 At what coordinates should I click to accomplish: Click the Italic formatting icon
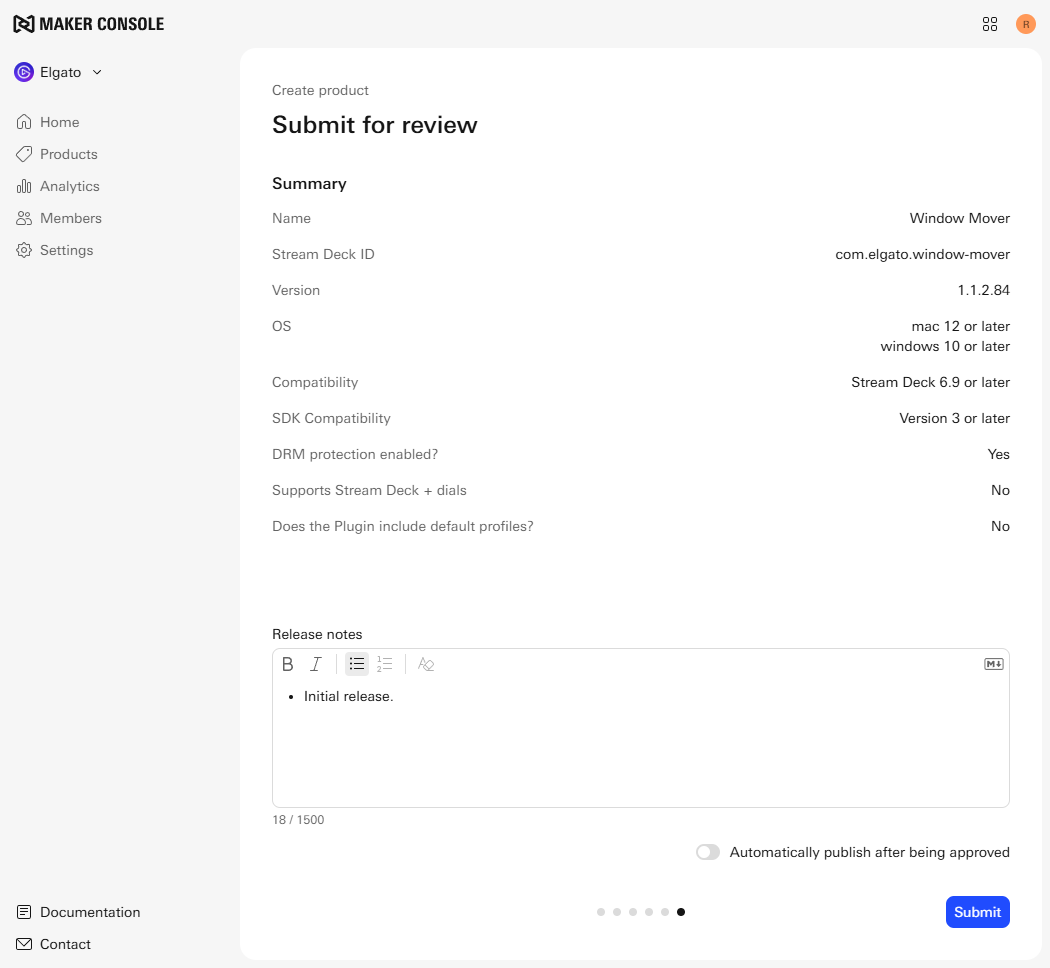point(316,664)
